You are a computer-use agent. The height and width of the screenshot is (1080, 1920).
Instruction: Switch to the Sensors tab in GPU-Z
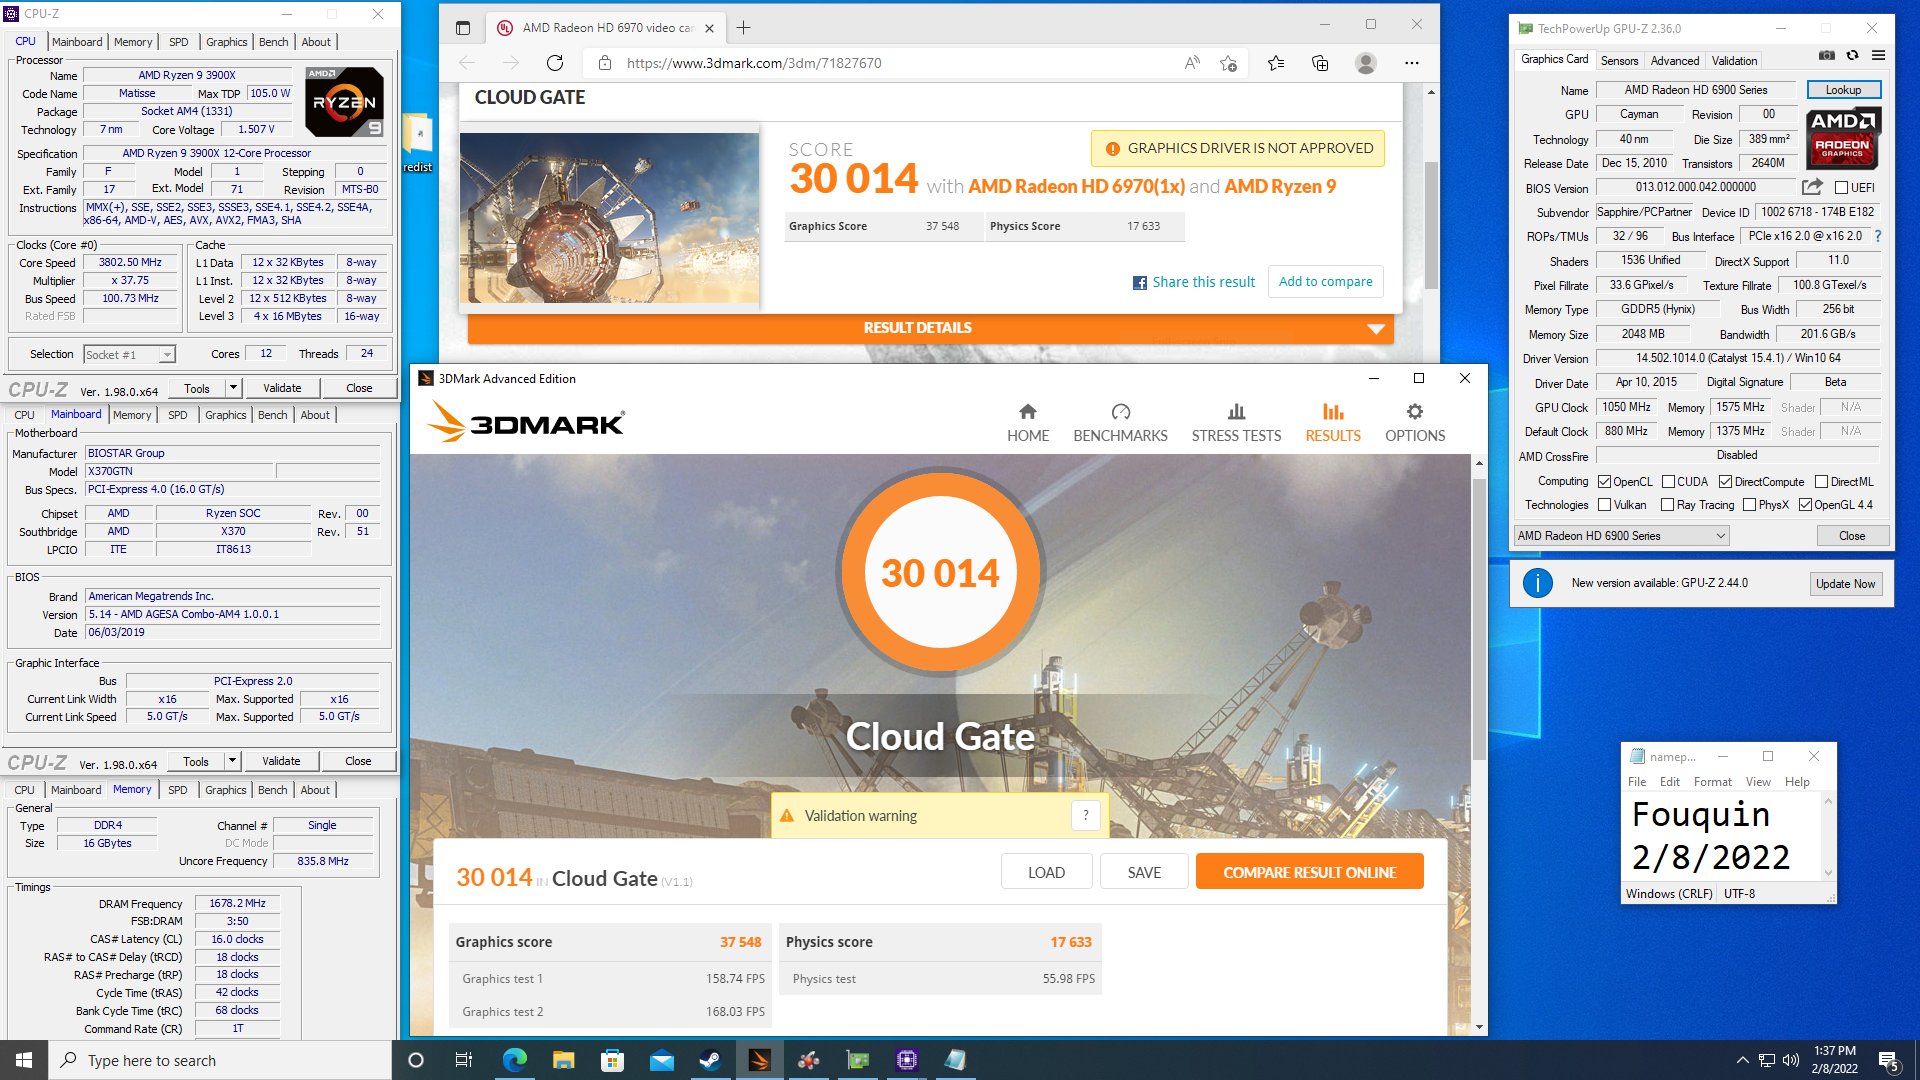coord(1619,61)
